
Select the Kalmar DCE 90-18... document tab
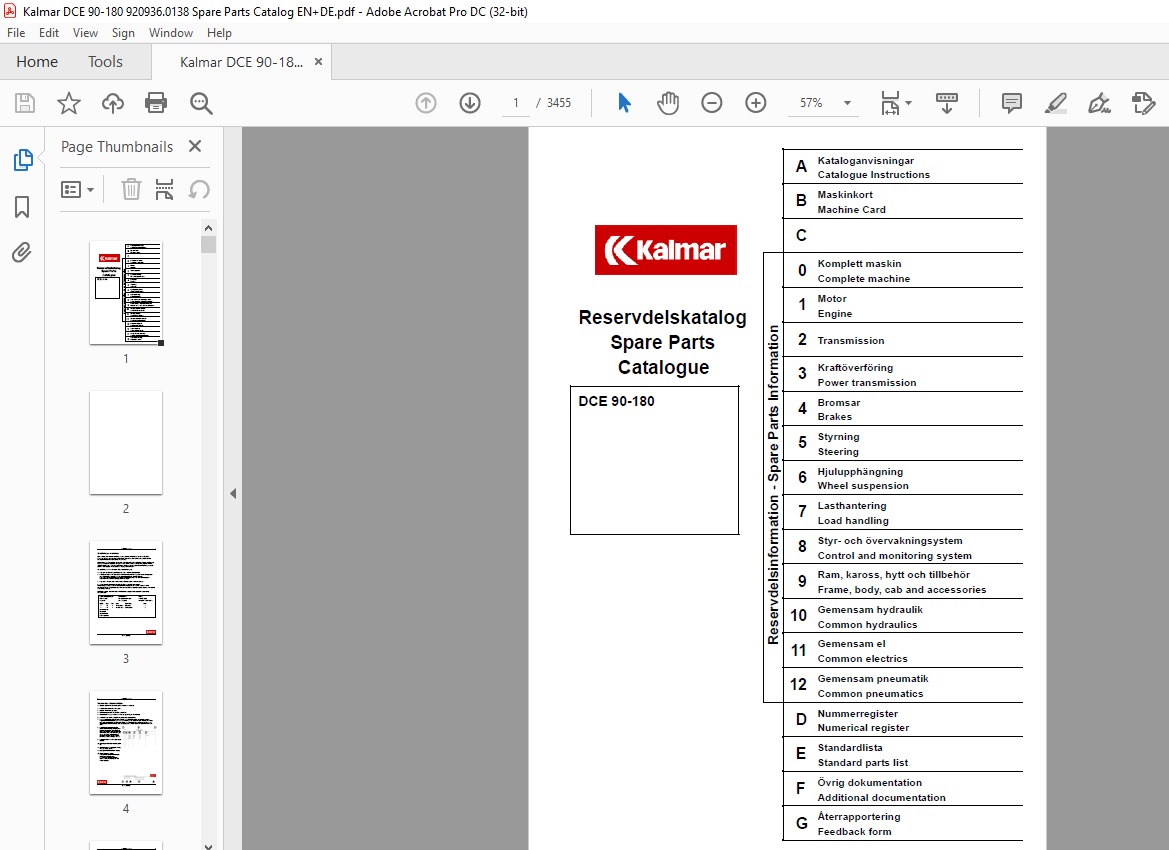(x=242, y=62)
